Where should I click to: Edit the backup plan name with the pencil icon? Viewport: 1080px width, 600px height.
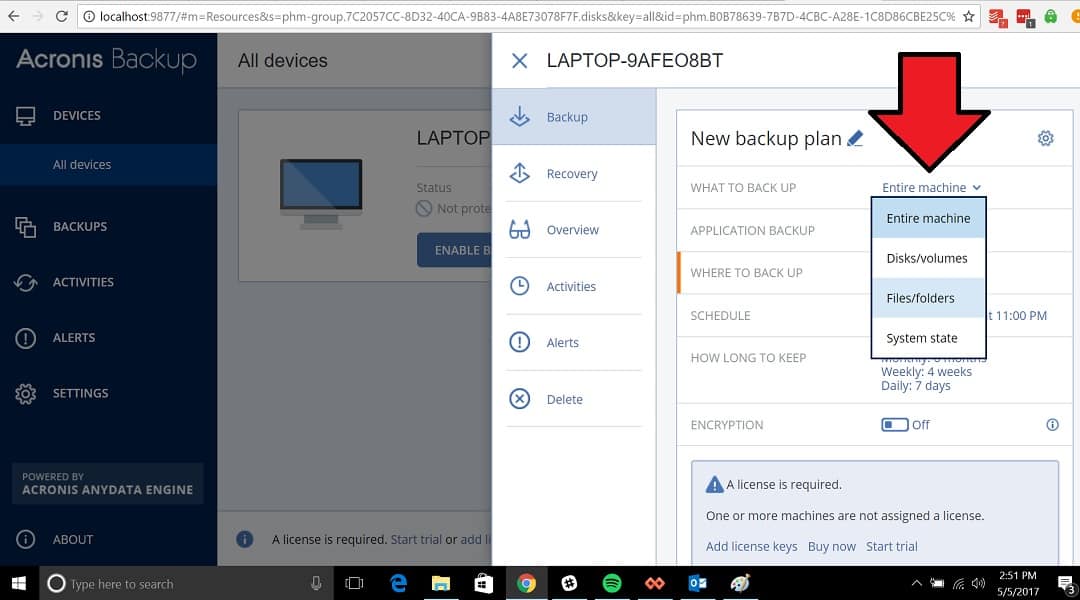coord(855,138)
